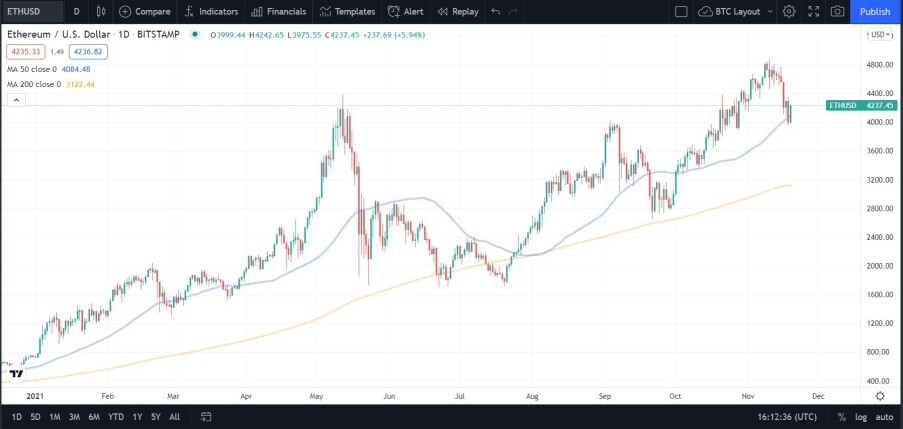Toggle the percent scale option
The width and height of the screenshot is (903, 429).
tap(841, 417)
